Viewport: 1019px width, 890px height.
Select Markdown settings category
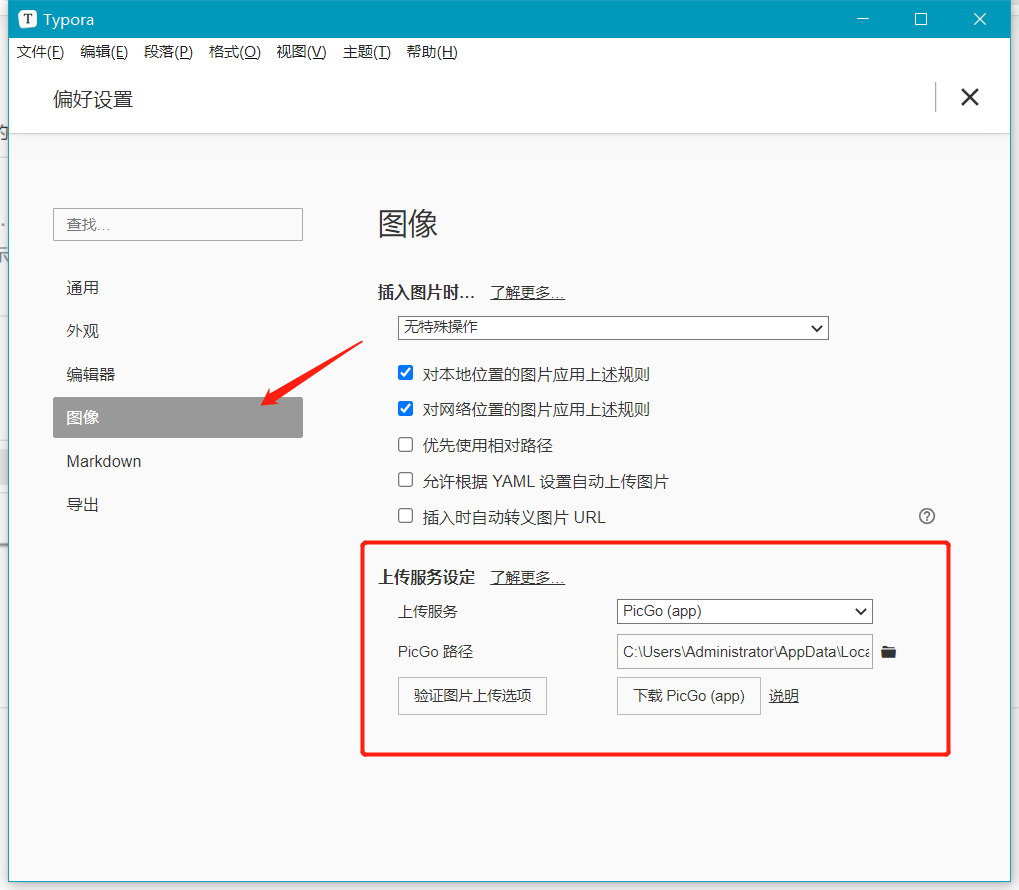point(178,462)
